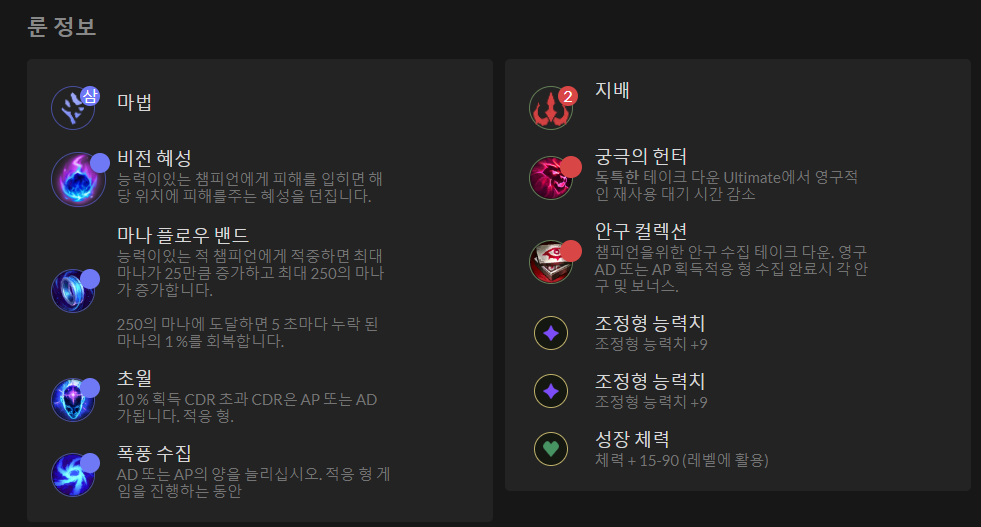Select the 초월 rune icon
The image size is (981, 527).
(73, 399)
